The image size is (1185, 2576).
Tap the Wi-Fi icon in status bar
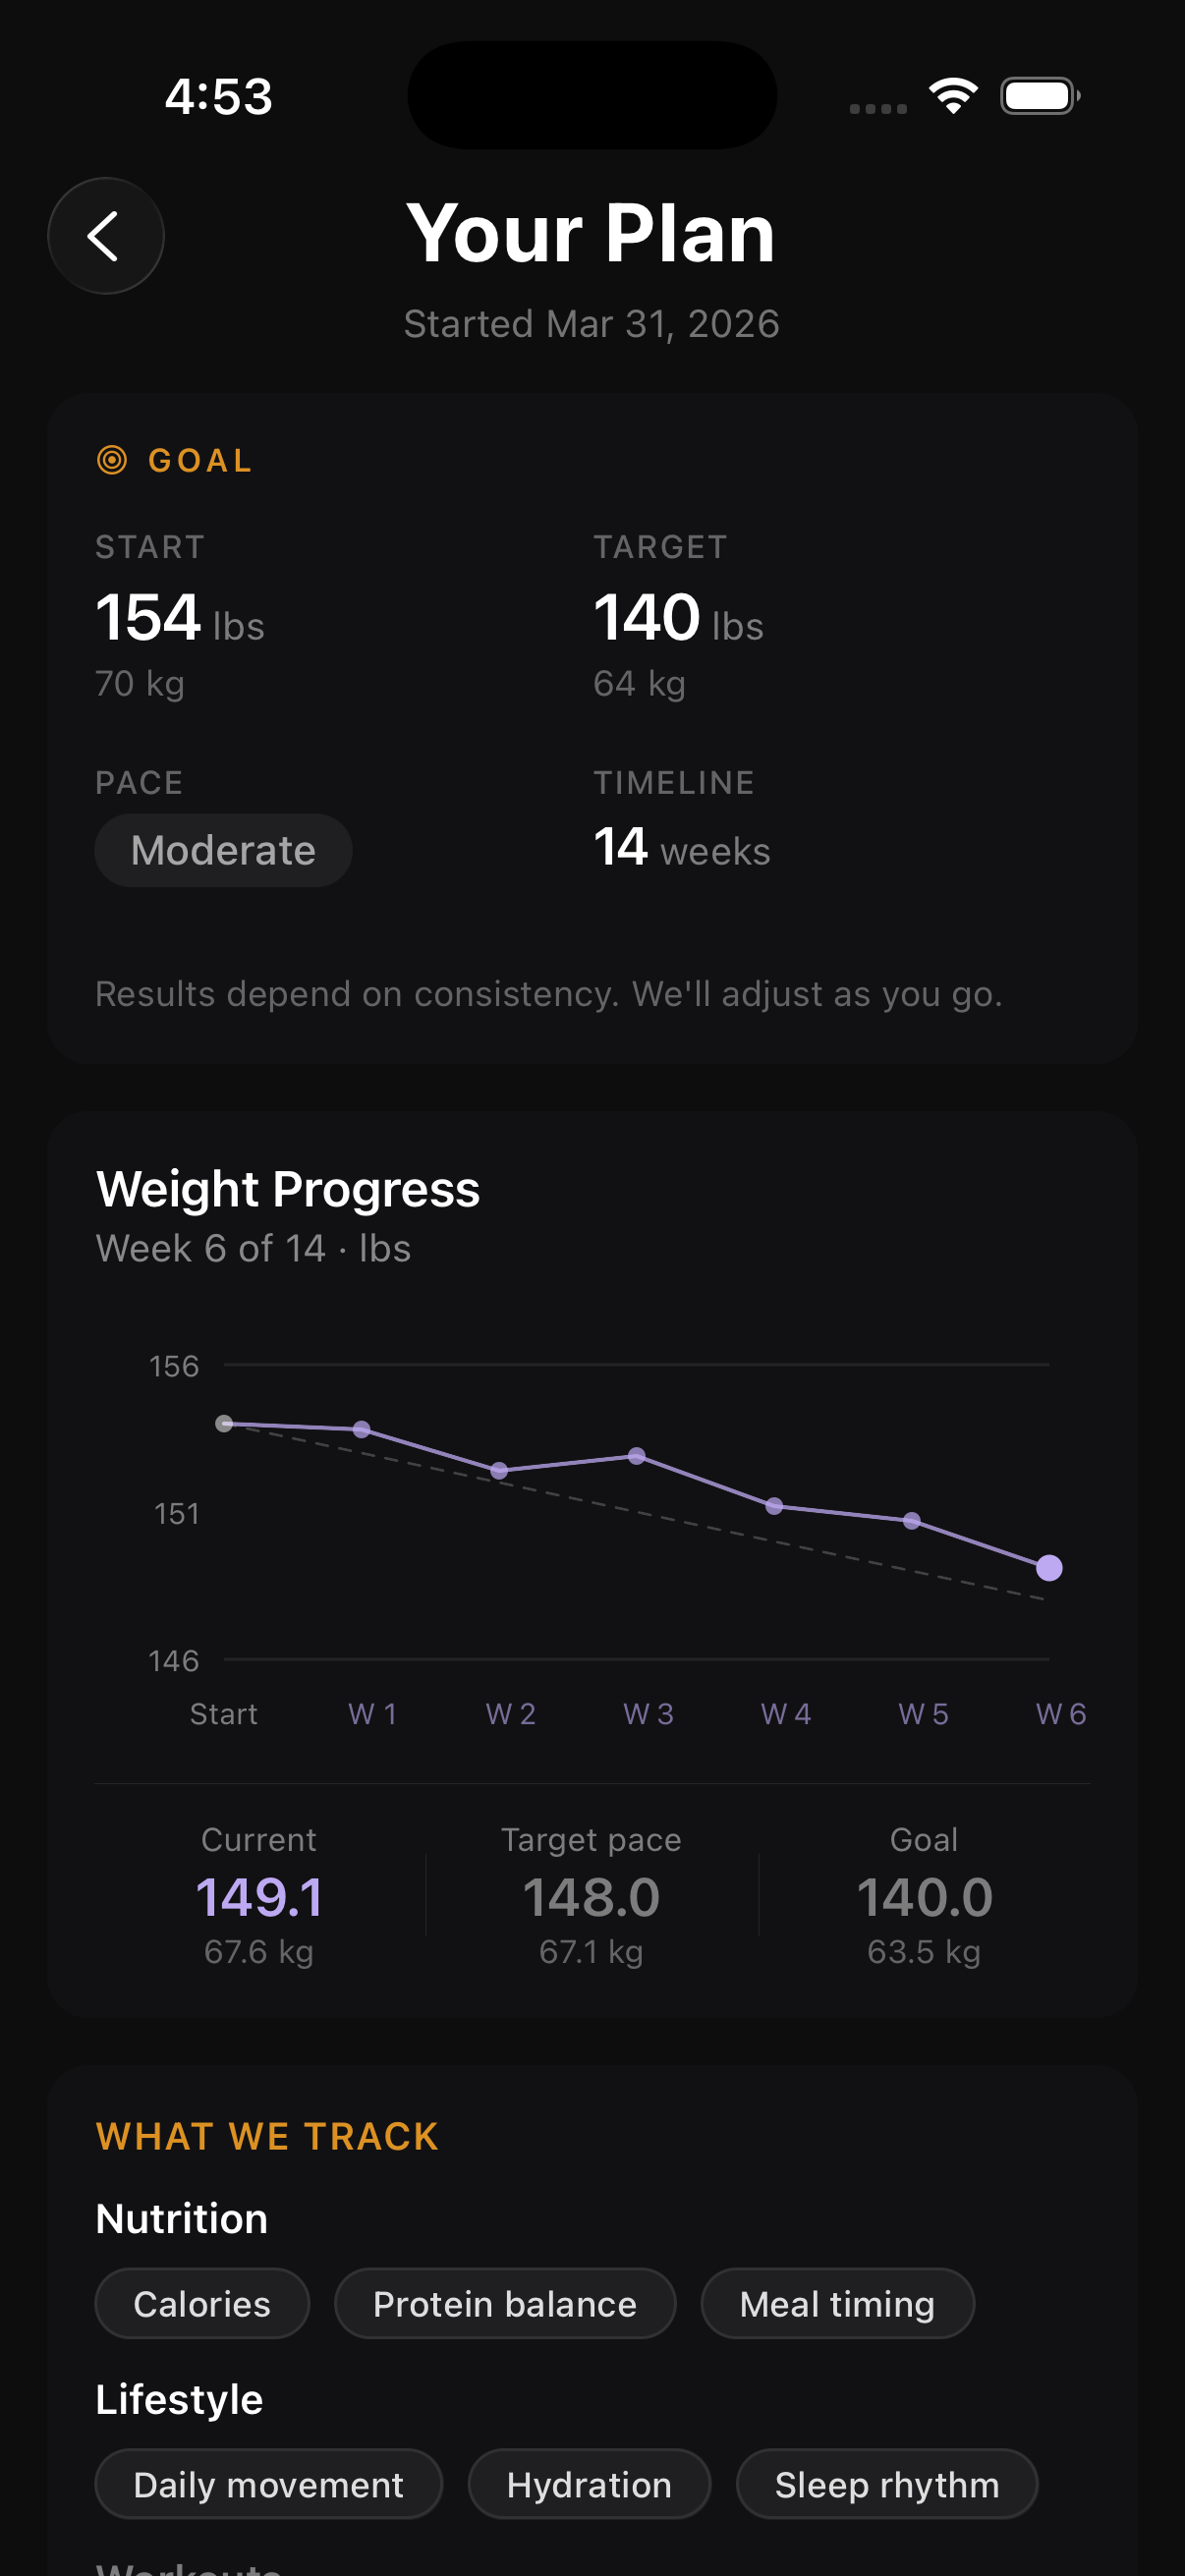coord(952,95)
